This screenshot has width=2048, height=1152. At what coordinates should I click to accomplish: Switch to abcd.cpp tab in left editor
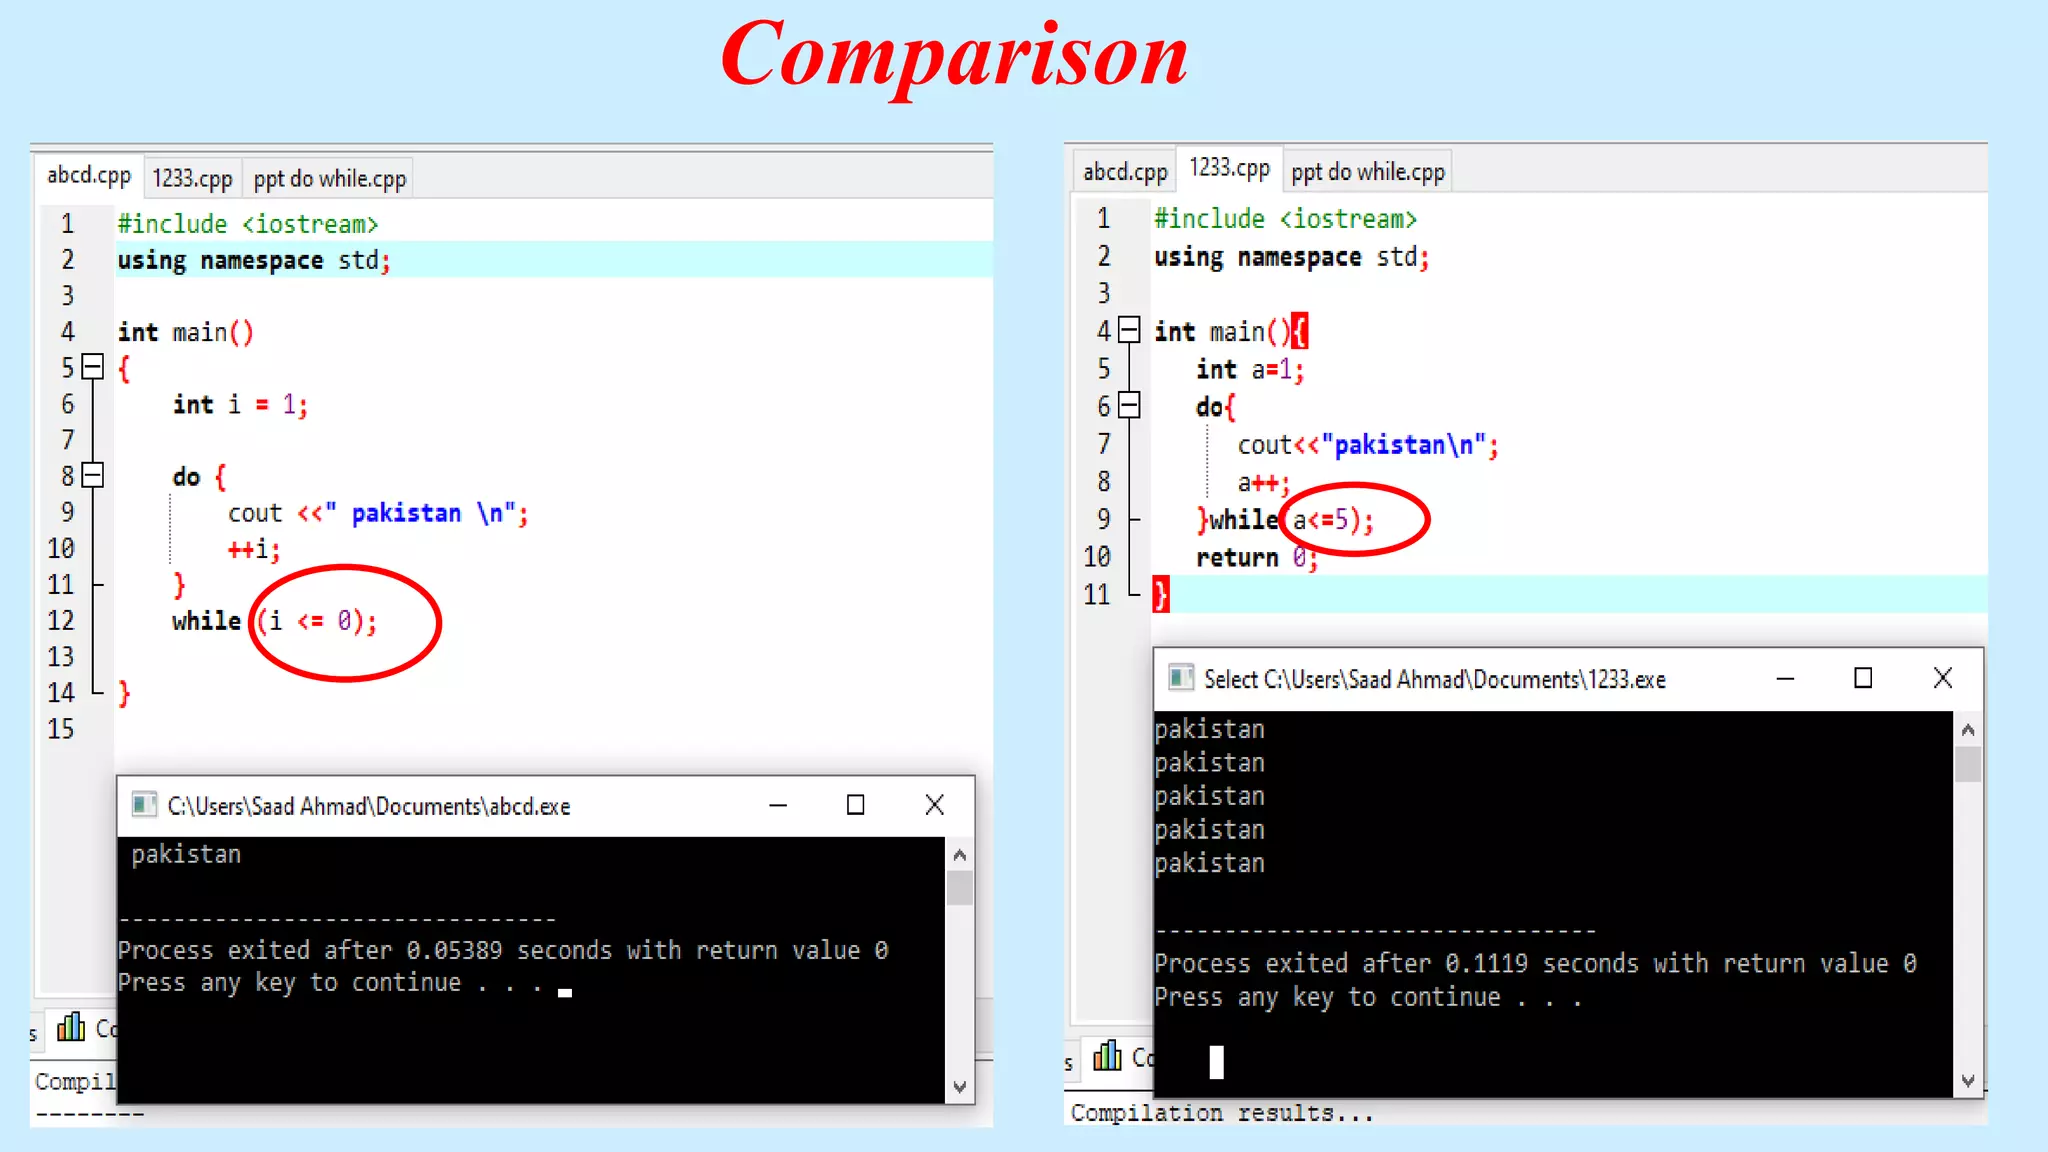coord(89,175)
